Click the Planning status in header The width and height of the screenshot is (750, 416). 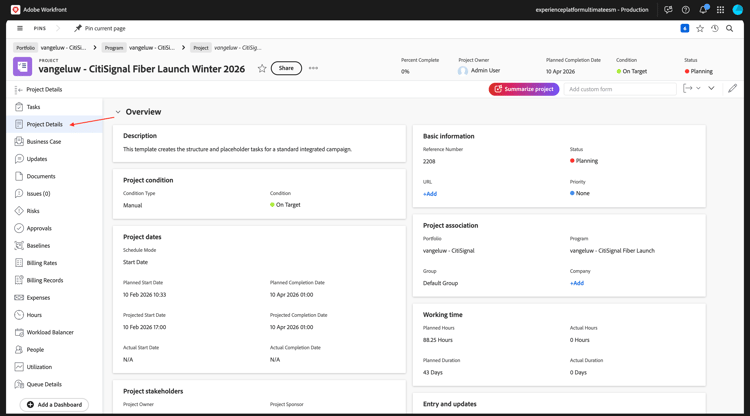click(x=698, y=71)
